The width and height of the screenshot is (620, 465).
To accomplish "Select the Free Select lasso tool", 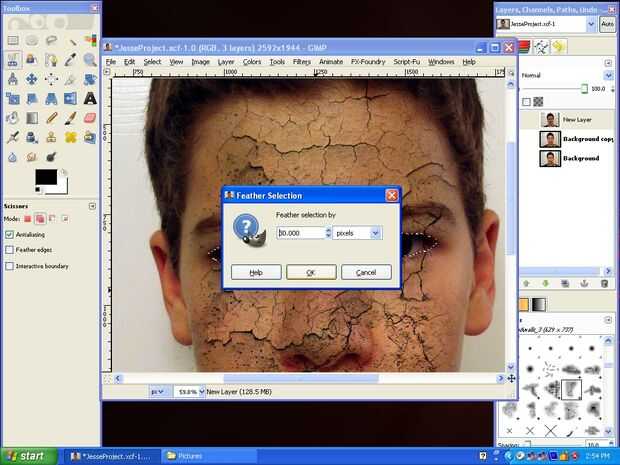I will point(51,40).
